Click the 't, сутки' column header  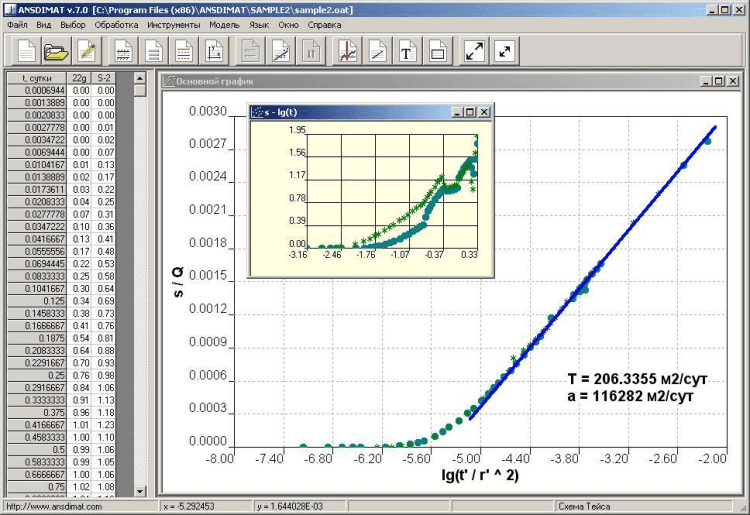click(x=37, y=78)
